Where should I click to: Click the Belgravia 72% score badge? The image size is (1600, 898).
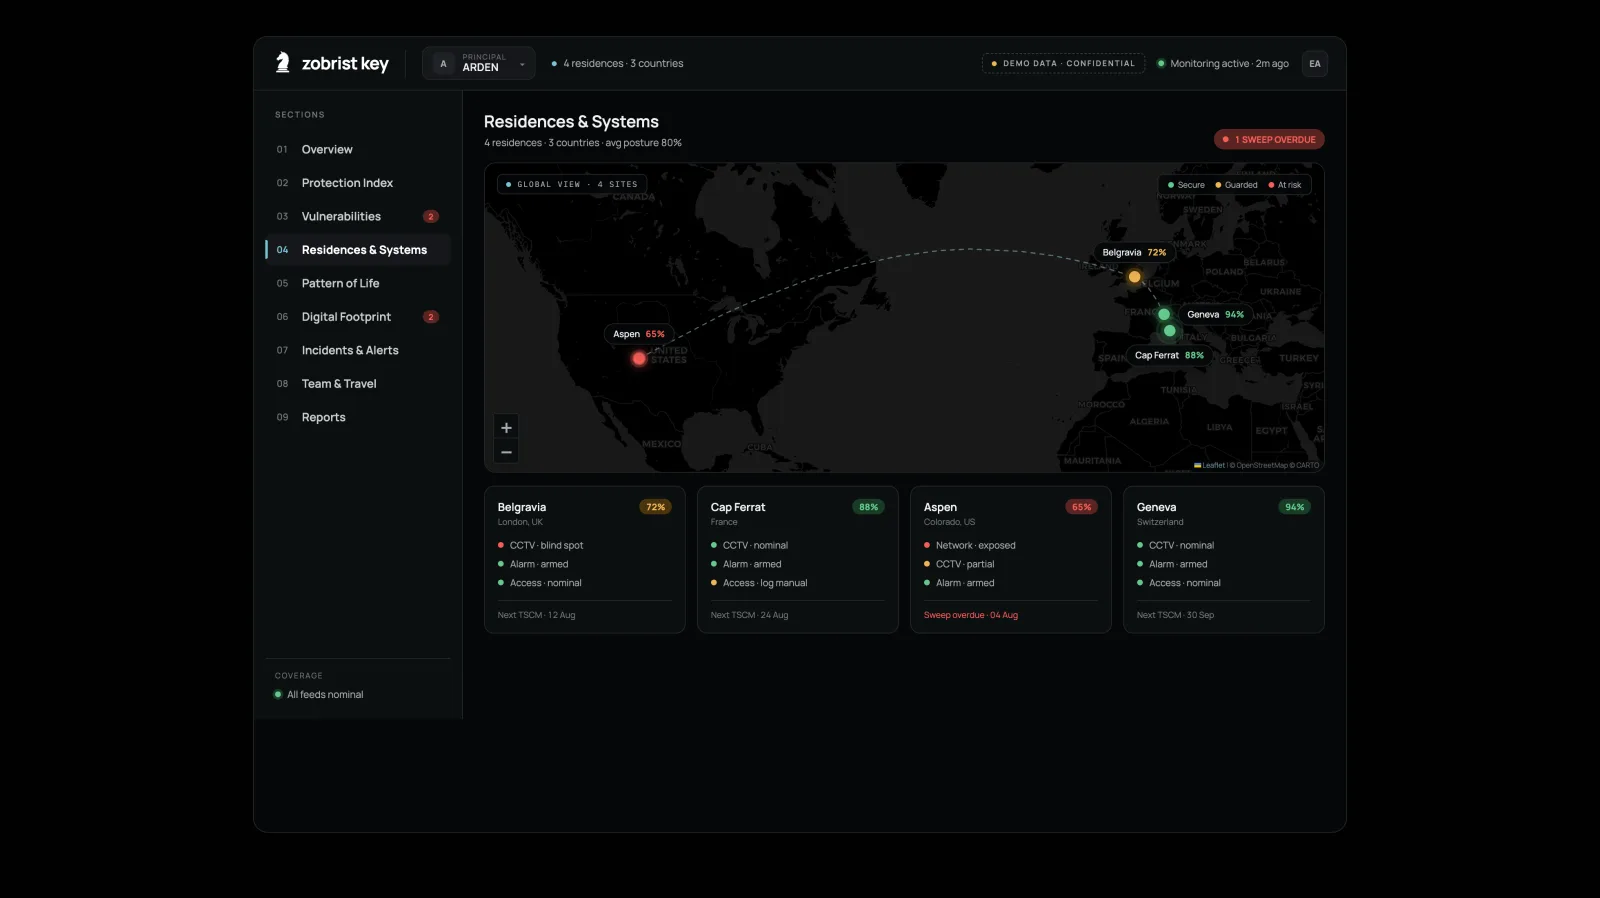point(655,507)
